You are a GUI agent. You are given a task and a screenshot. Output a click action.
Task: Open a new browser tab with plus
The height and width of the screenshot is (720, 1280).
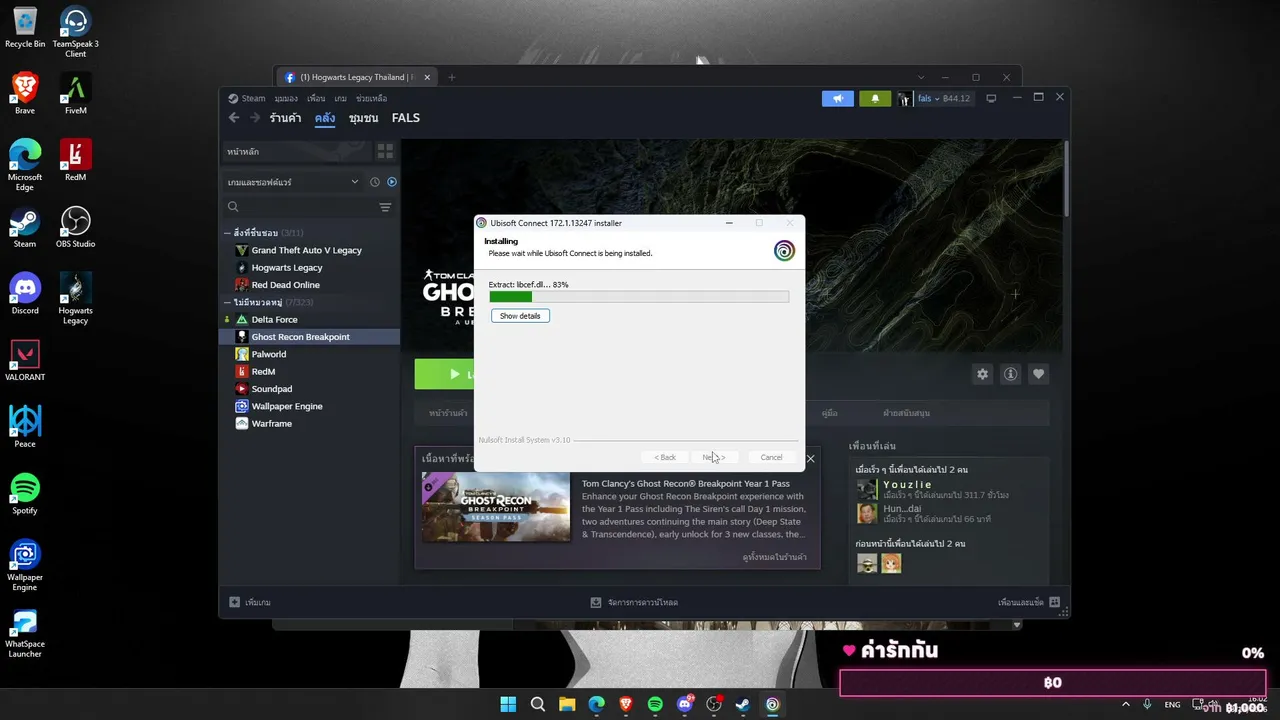451,77
